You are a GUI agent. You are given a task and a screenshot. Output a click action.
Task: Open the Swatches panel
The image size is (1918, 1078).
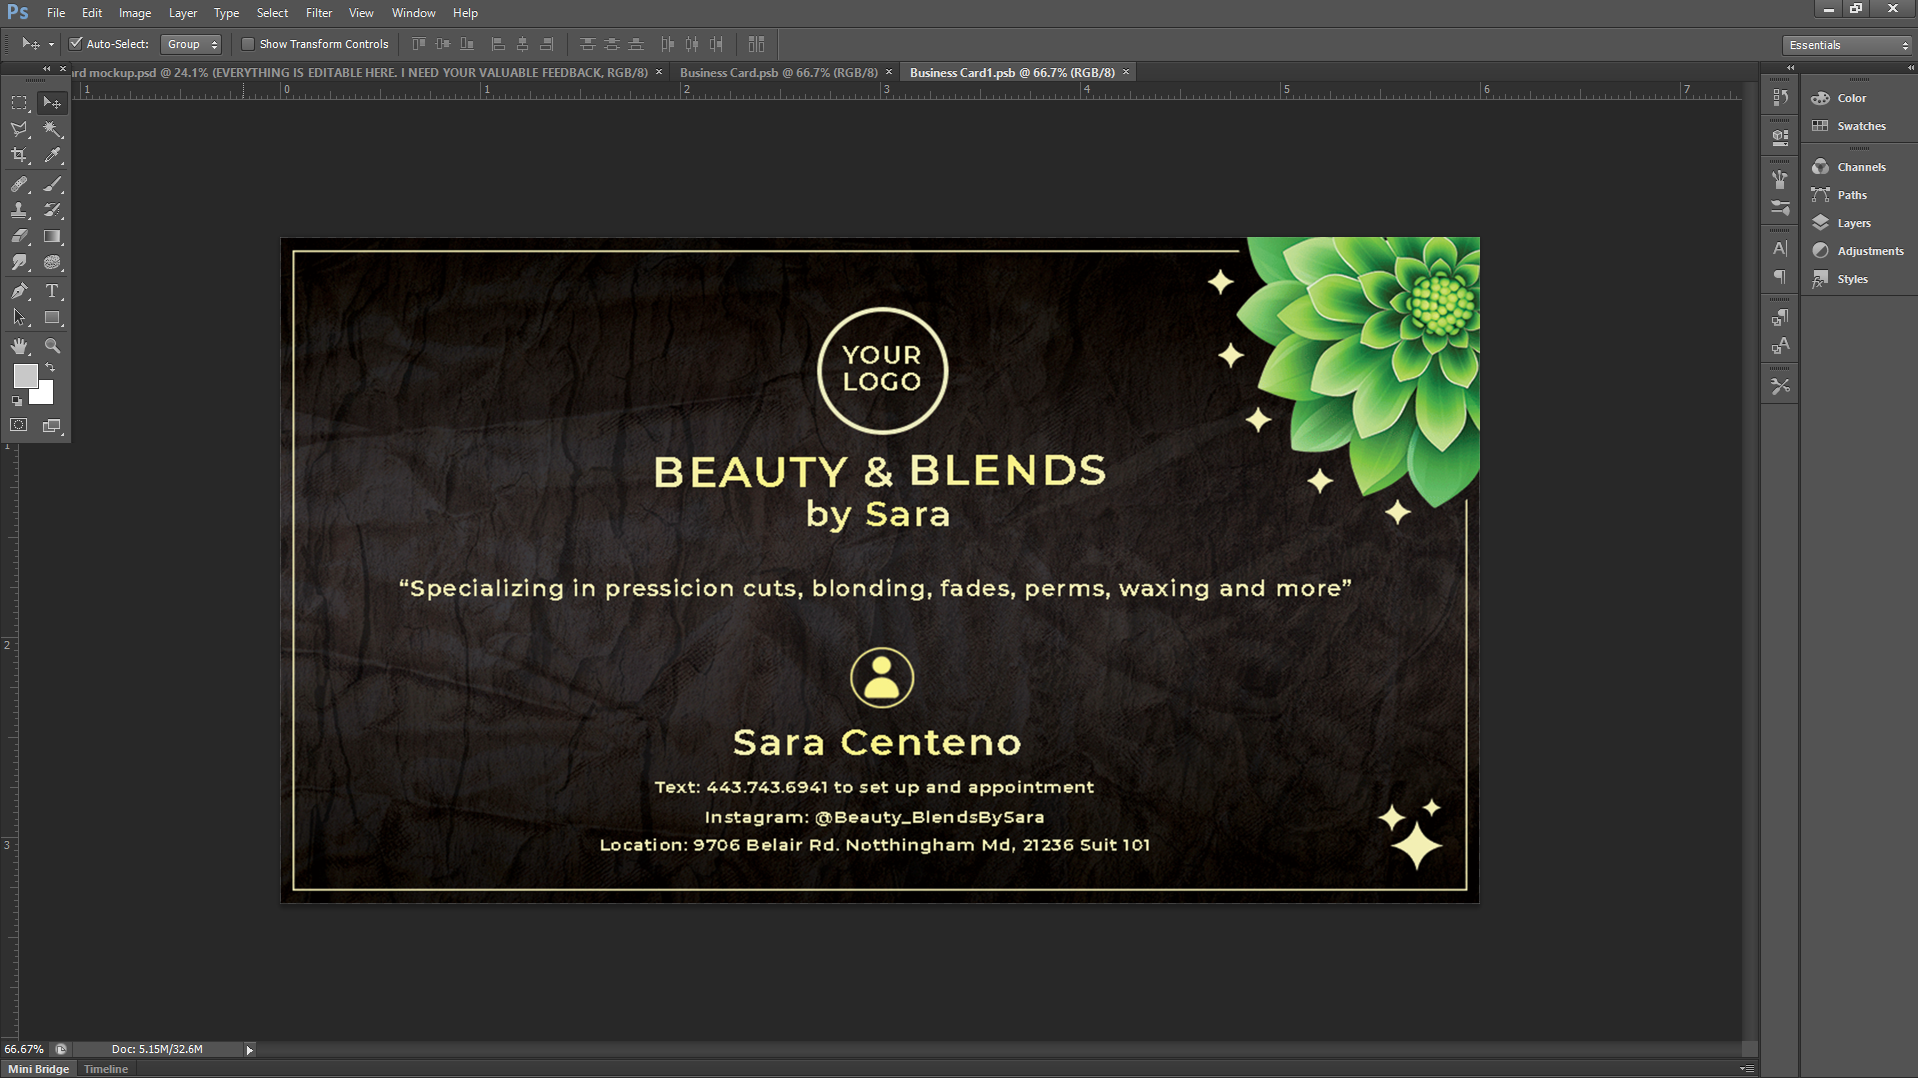(x=1860, y=126)
